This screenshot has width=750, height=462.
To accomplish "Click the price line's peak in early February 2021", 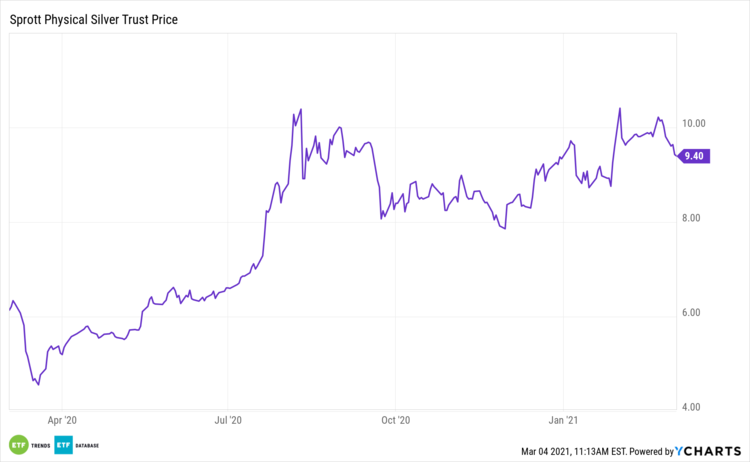I will (620, 108).
